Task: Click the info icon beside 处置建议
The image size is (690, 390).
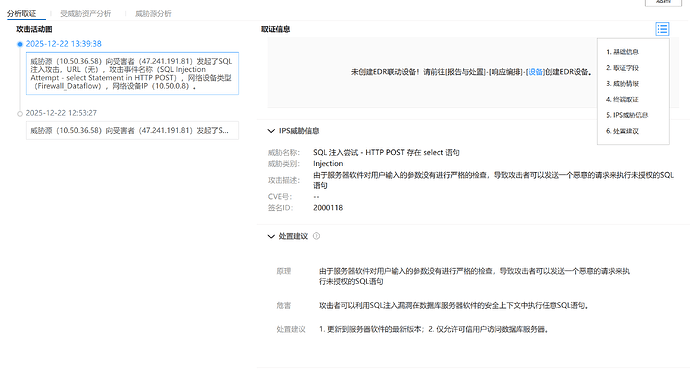Action: [316, 236]
